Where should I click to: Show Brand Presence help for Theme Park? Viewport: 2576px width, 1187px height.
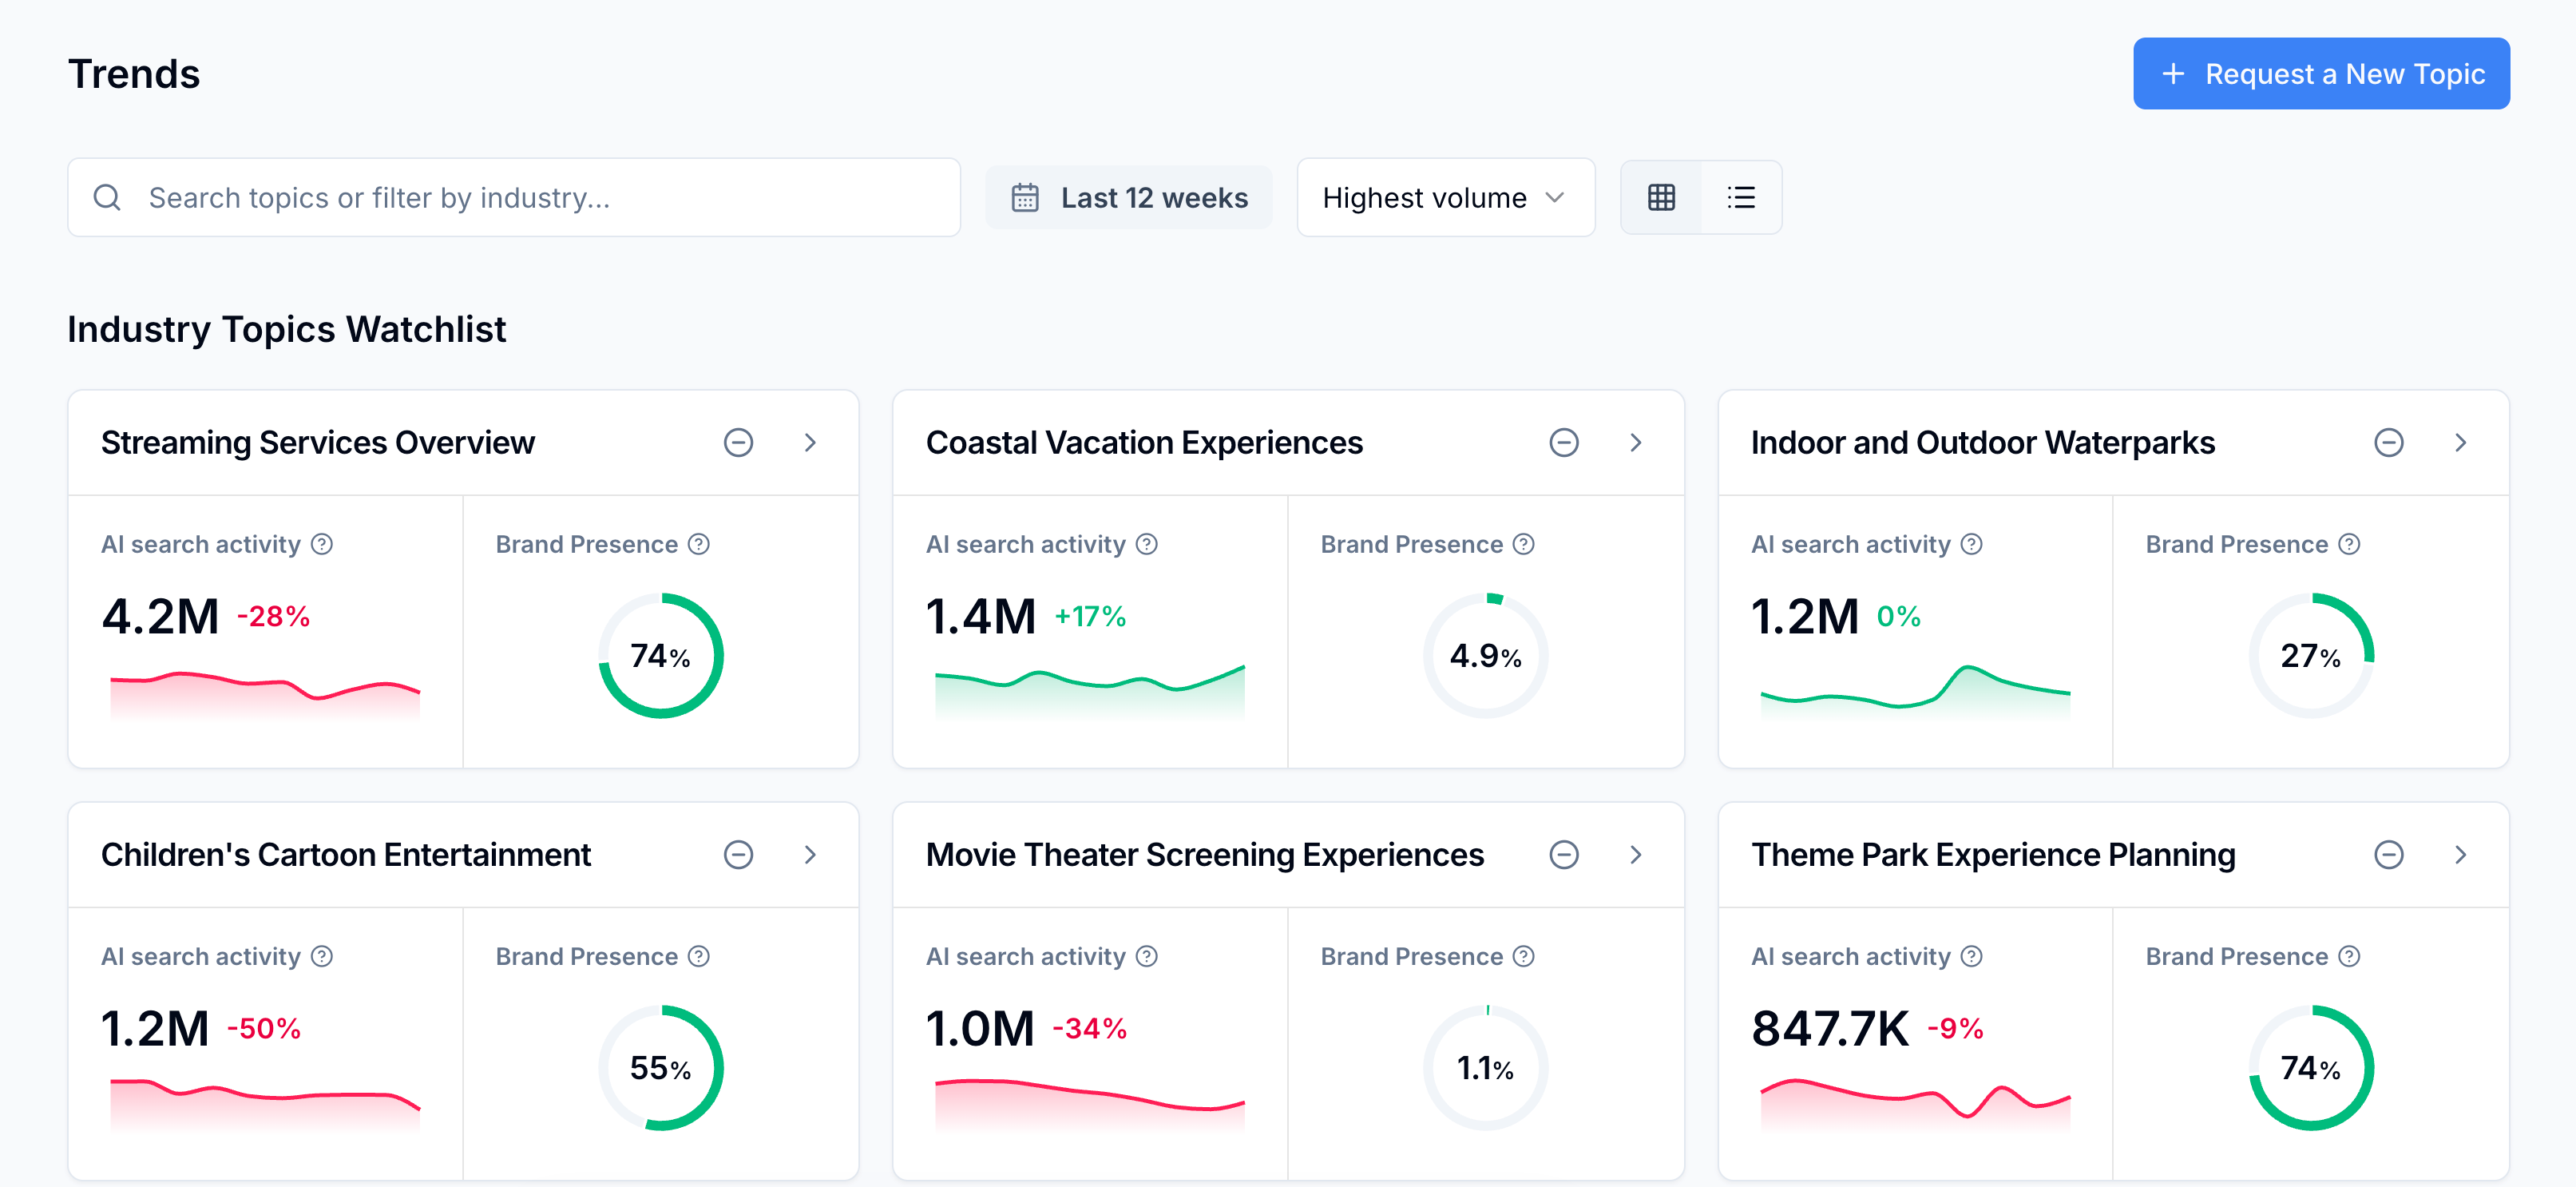(2349, 956)
